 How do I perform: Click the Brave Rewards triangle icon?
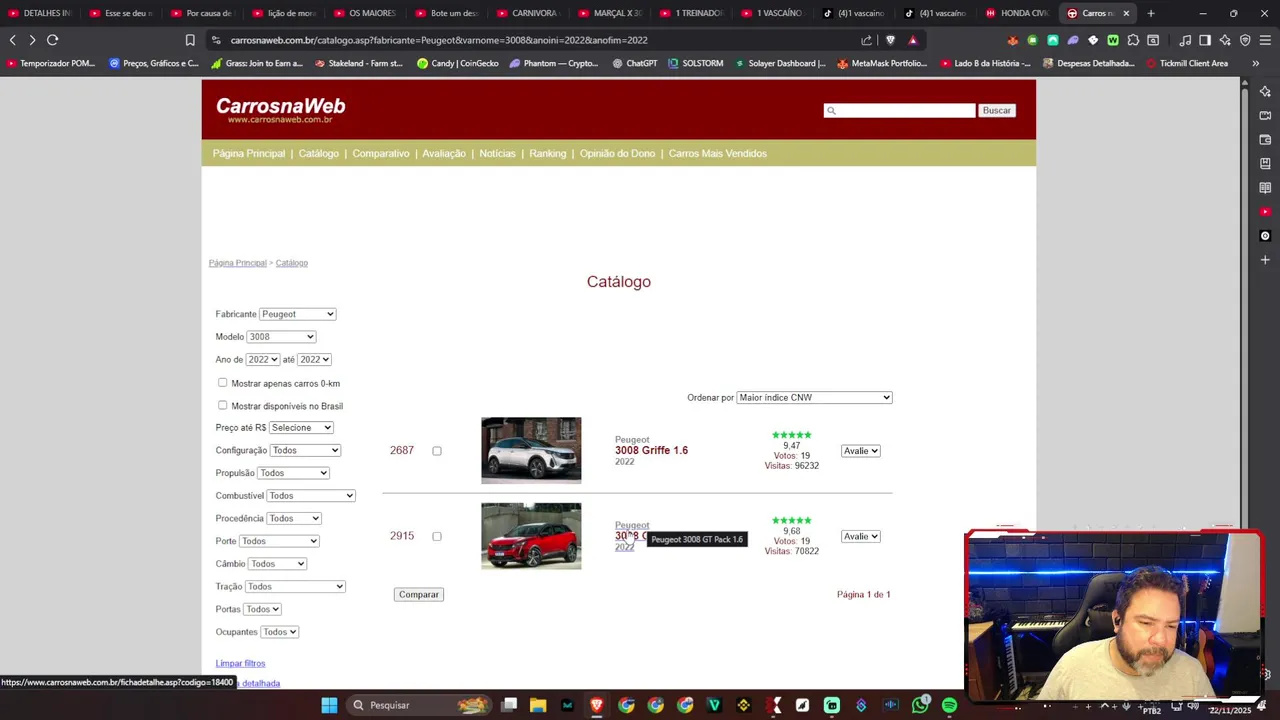(912, 40)
